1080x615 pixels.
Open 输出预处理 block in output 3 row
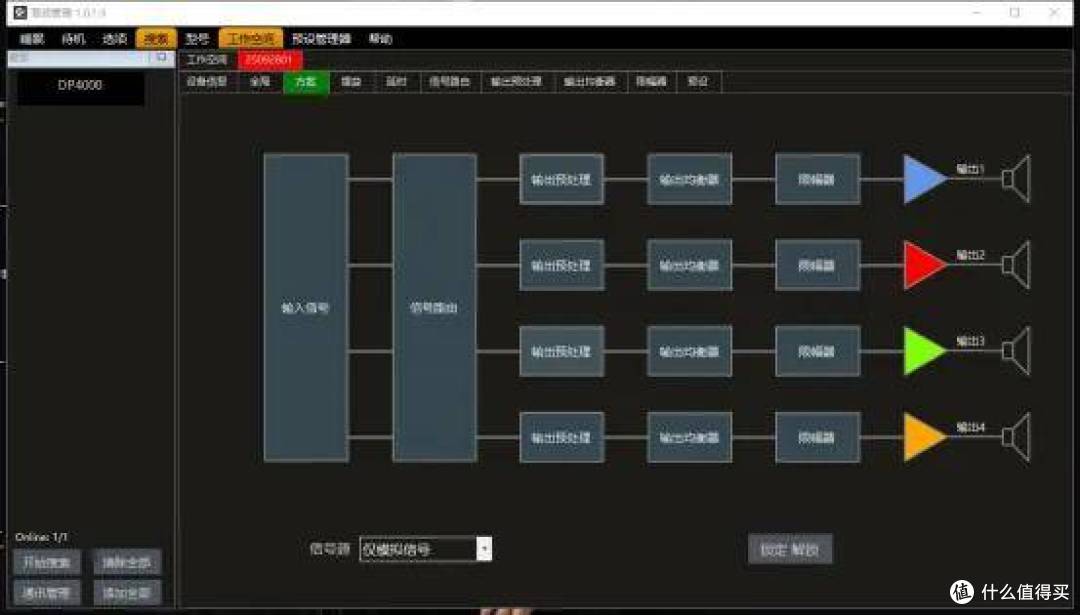tap(561, 351)
